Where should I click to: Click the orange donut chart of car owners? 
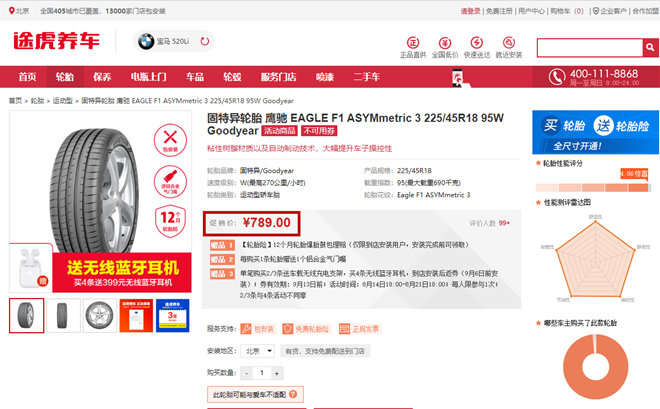coord(595,367)
